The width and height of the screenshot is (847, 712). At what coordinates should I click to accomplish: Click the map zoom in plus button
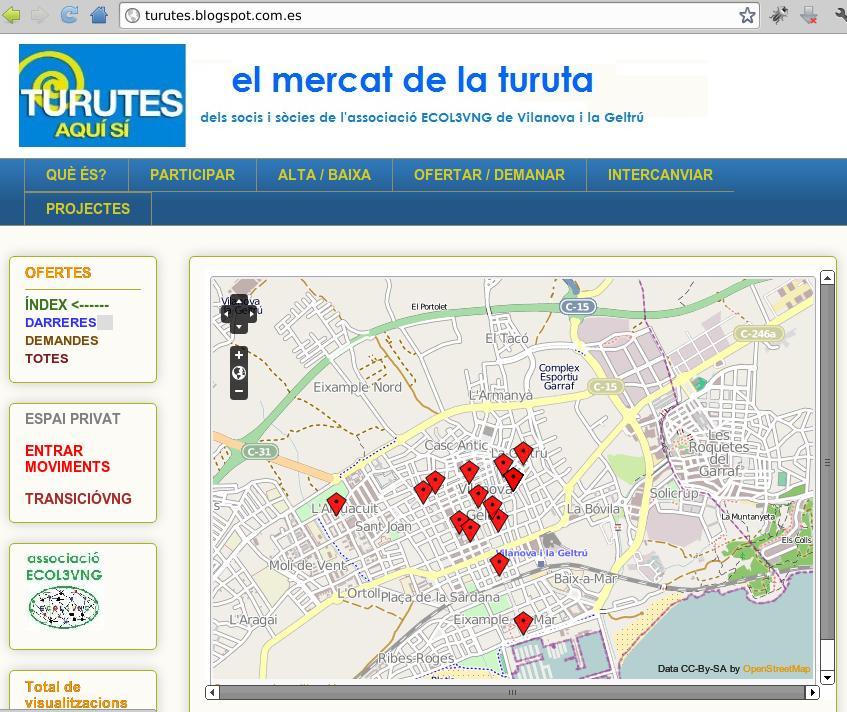(x=239, y=355)
